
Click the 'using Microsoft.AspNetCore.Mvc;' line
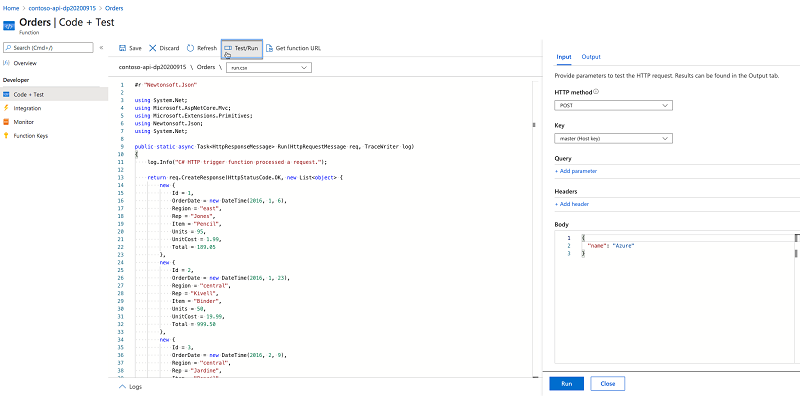(183, 108)
